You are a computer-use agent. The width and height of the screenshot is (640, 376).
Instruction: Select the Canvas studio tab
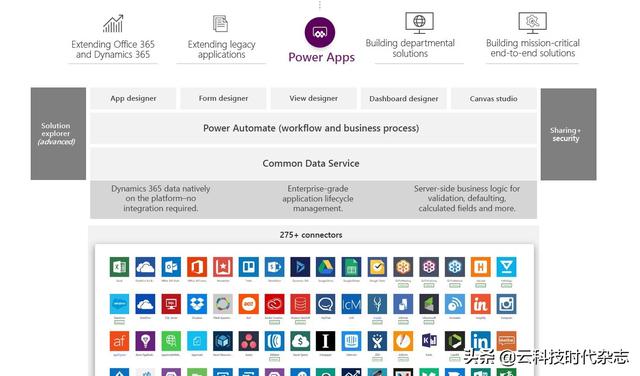[493, 98]
